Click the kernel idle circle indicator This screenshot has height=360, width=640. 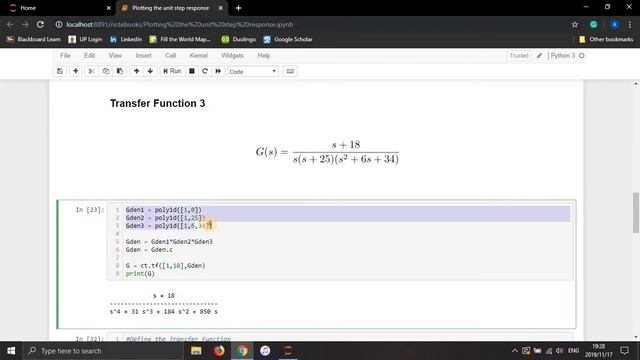582,56
